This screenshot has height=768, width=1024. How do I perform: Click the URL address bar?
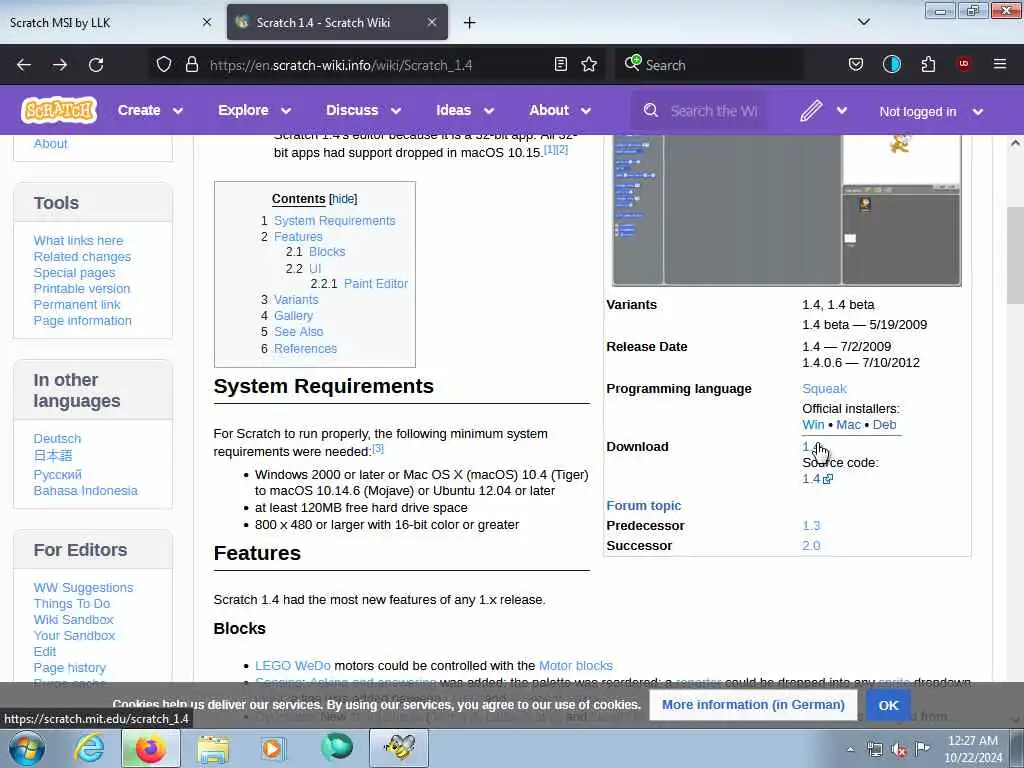(377, 65)
